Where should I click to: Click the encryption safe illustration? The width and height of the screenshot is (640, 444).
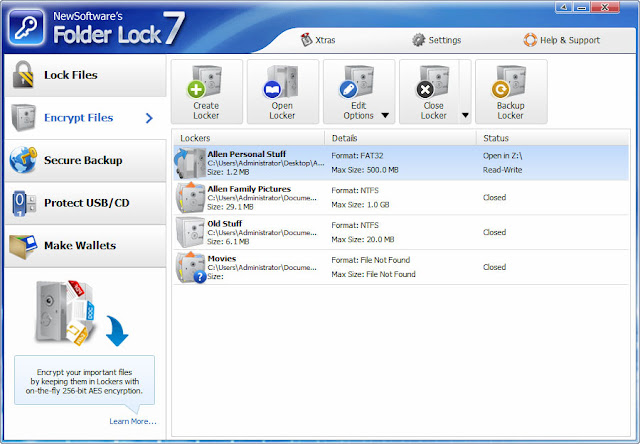[x=65, y=314]
